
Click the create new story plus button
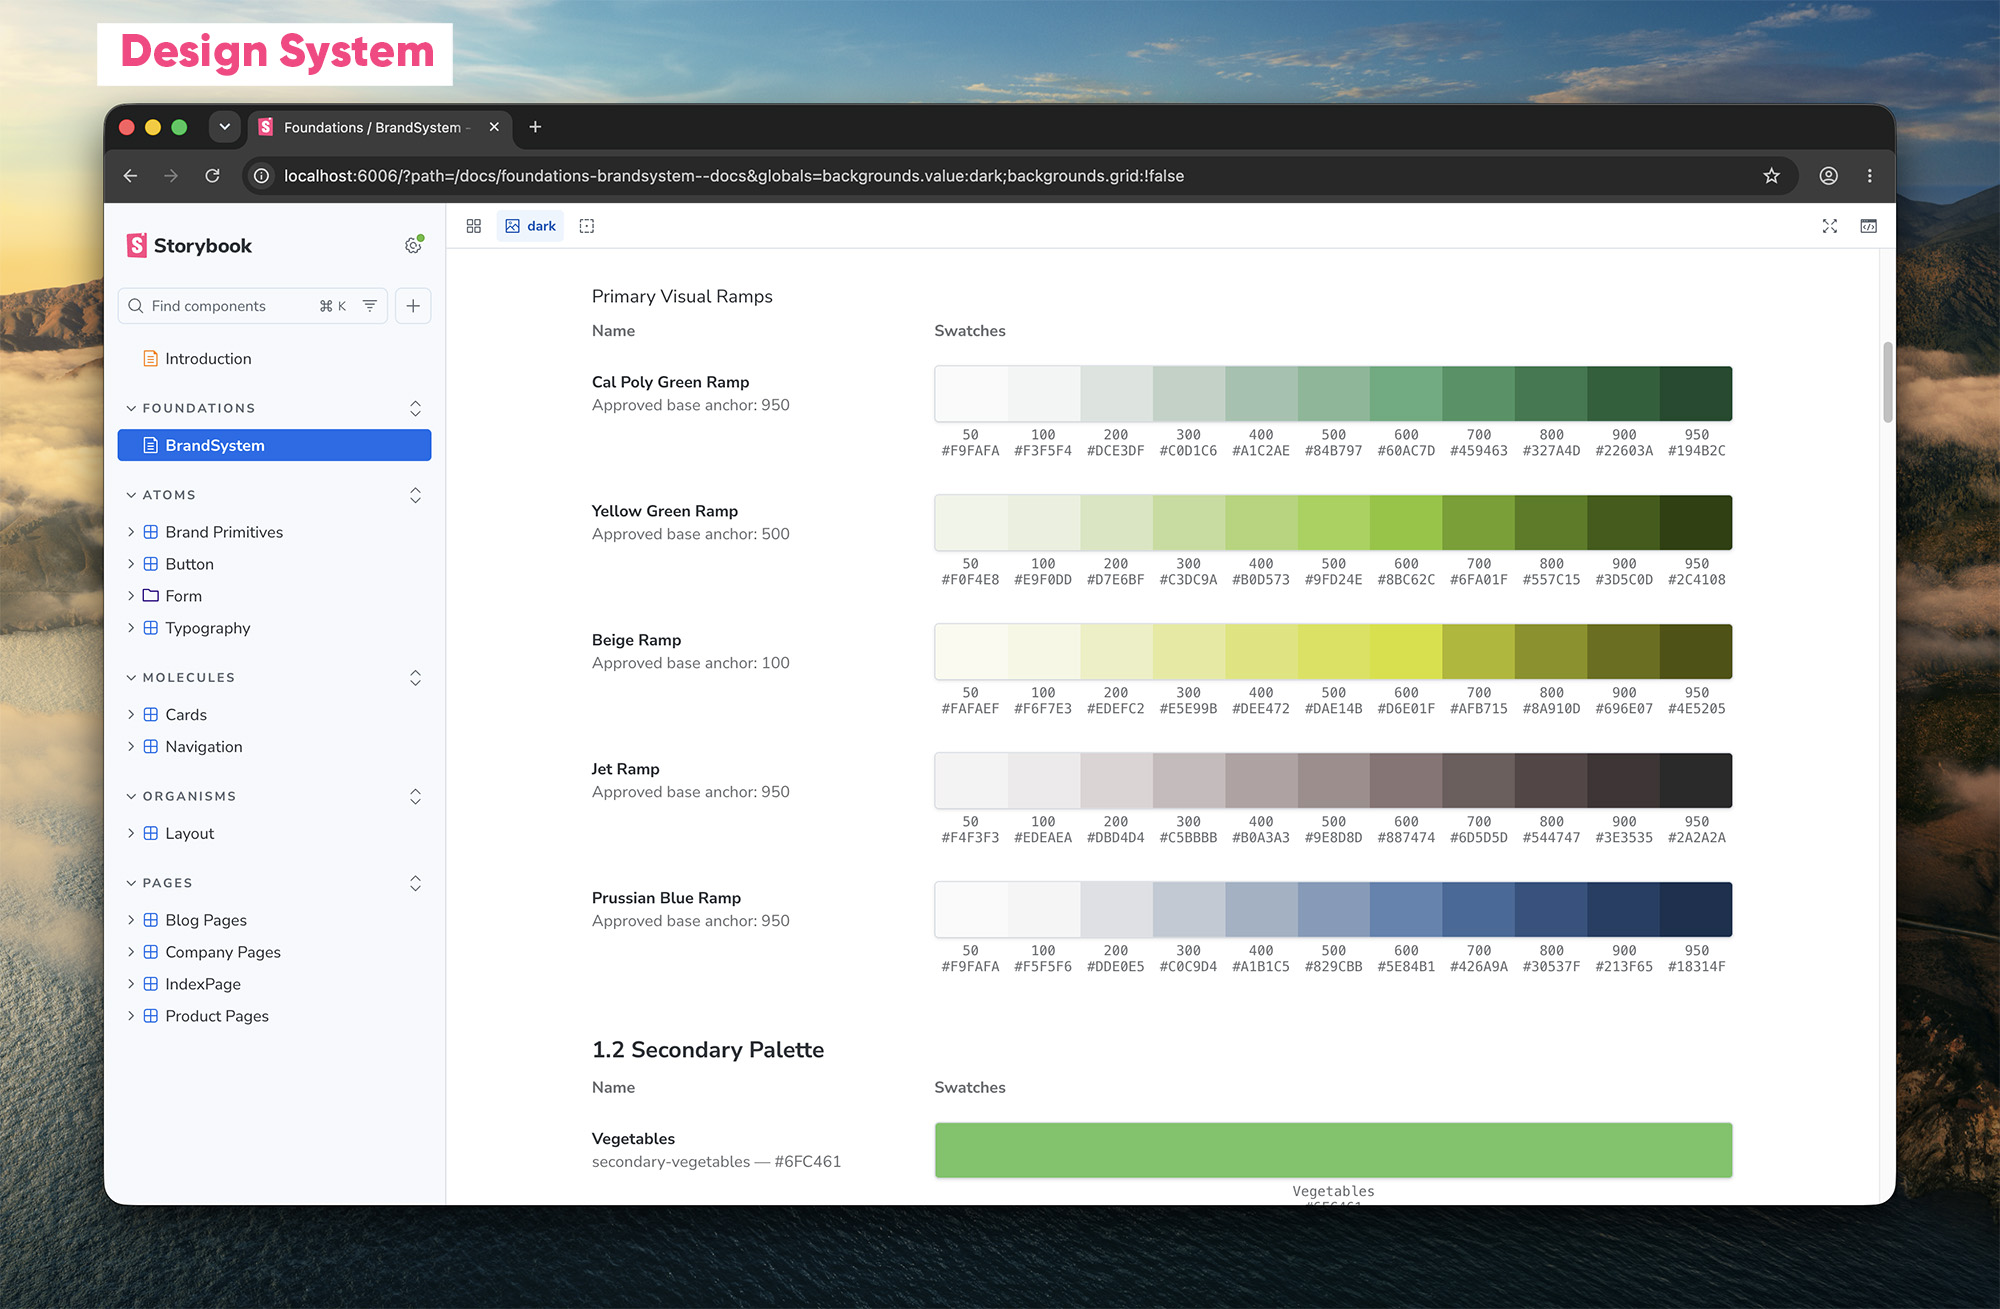[x=413, y=306]
